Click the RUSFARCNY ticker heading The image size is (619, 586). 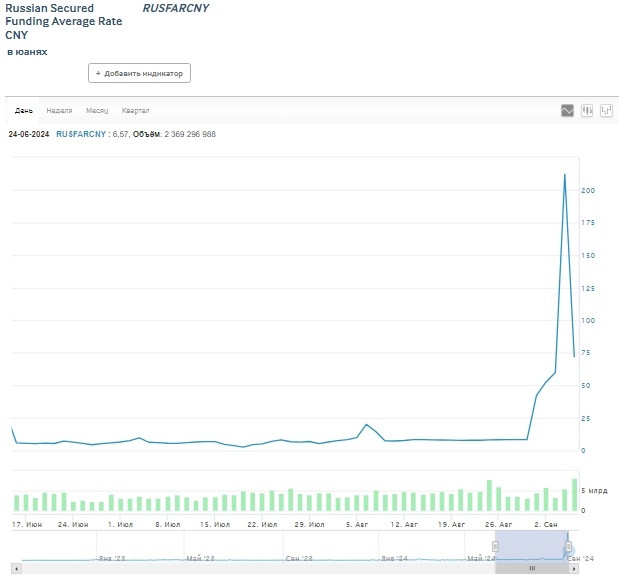coord(176,8)
